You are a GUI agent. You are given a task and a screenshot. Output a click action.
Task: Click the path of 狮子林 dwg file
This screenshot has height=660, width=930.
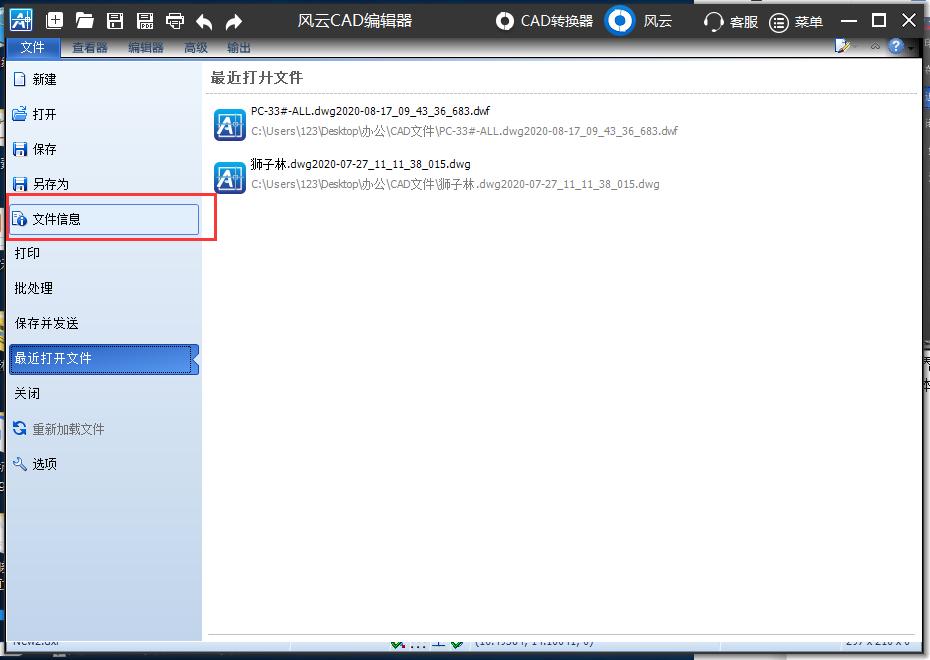[455, 184]
